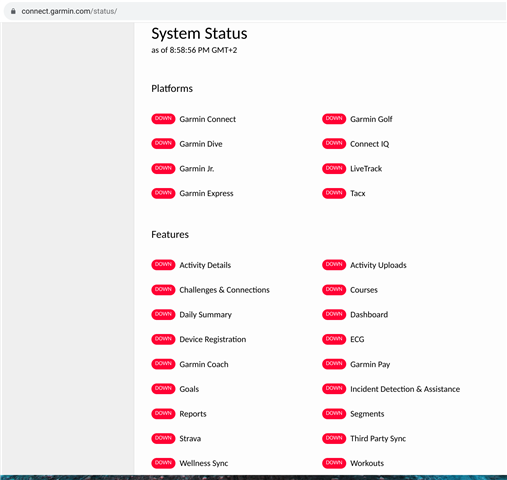Click the Third Party Sync label
507x480 pixels.
pos(378,438)
